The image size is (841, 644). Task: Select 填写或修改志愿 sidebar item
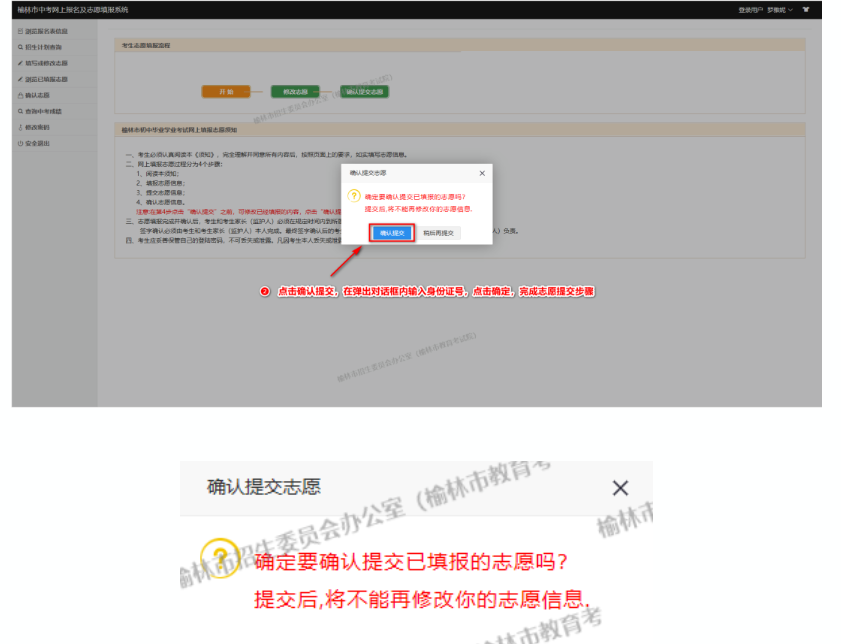(46, 63)
